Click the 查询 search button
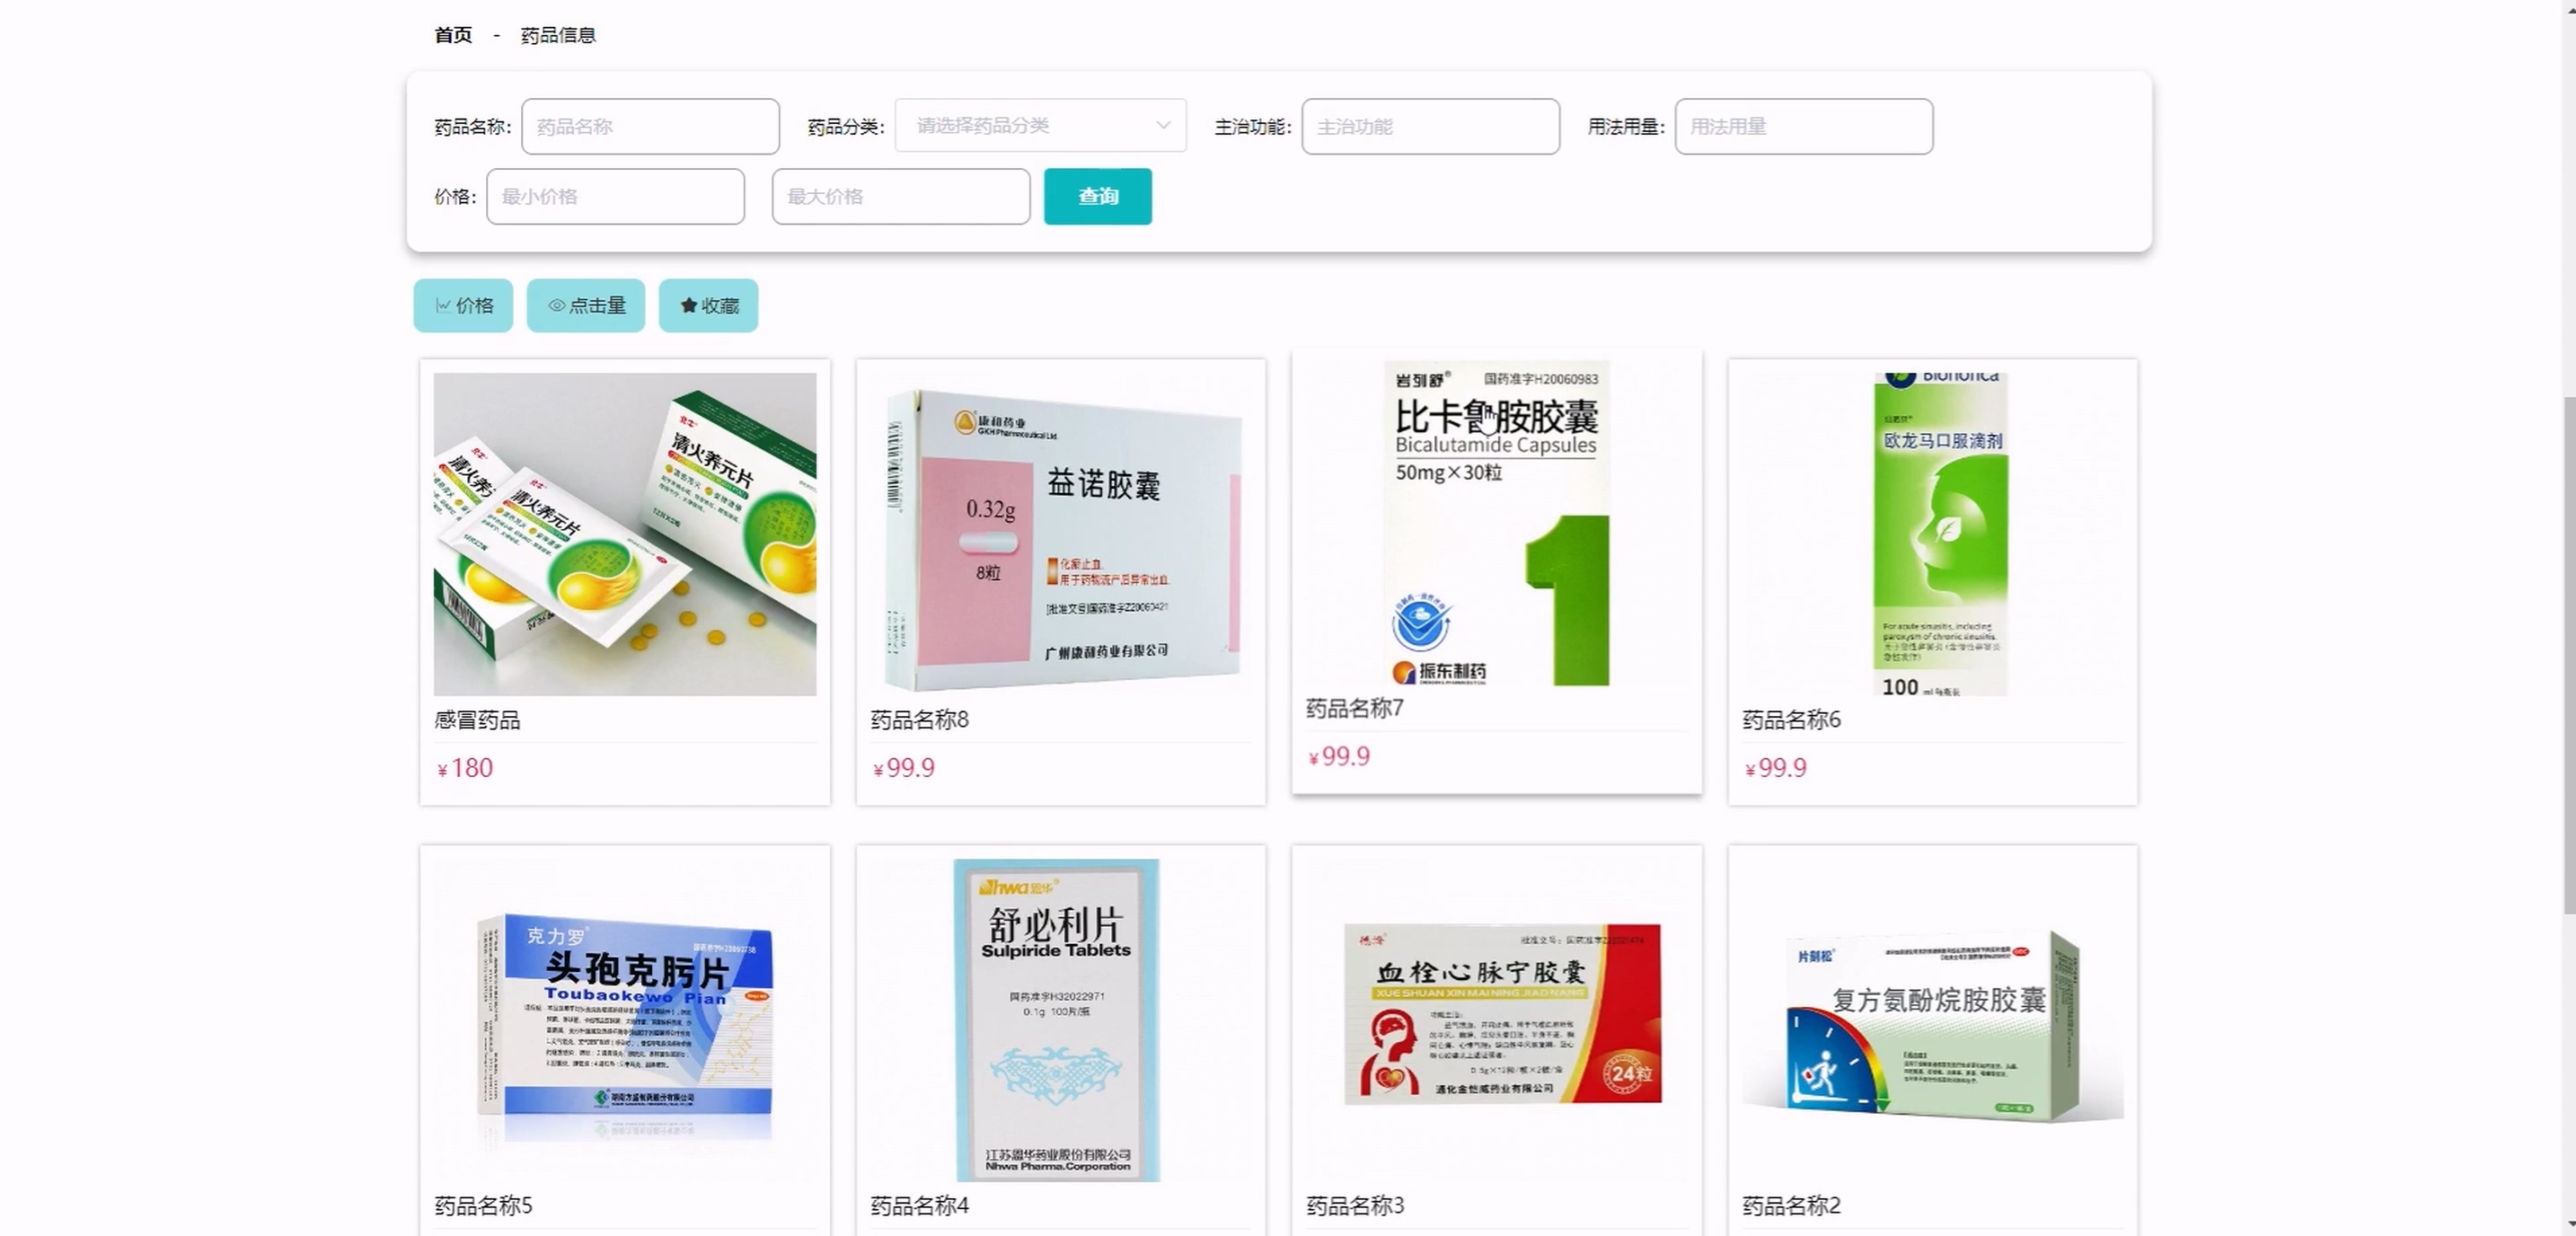 1097,196
